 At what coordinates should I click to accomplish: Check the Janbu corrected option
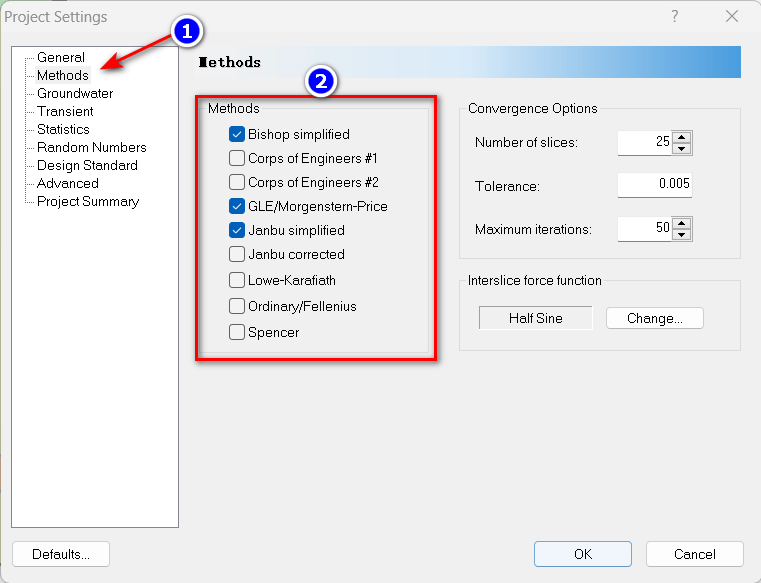237,254
